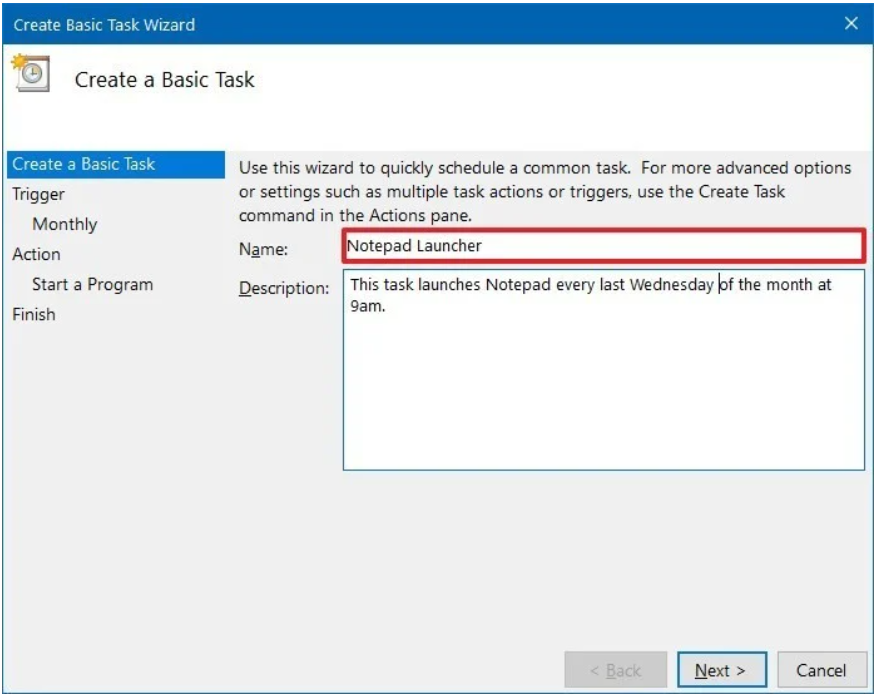878x699 pixels.
Task: Select the Start a Program sub-step
Action: click(92, 284)
